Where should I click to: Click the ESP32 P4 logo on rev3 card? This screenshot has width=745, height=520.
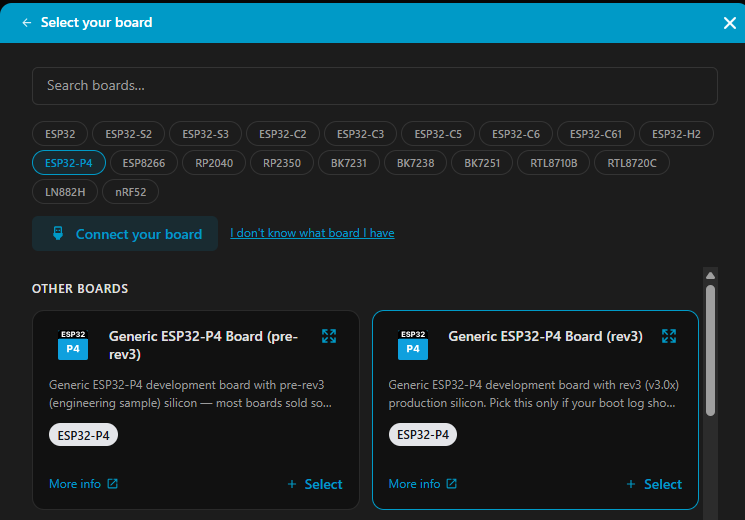pos(412,345)
